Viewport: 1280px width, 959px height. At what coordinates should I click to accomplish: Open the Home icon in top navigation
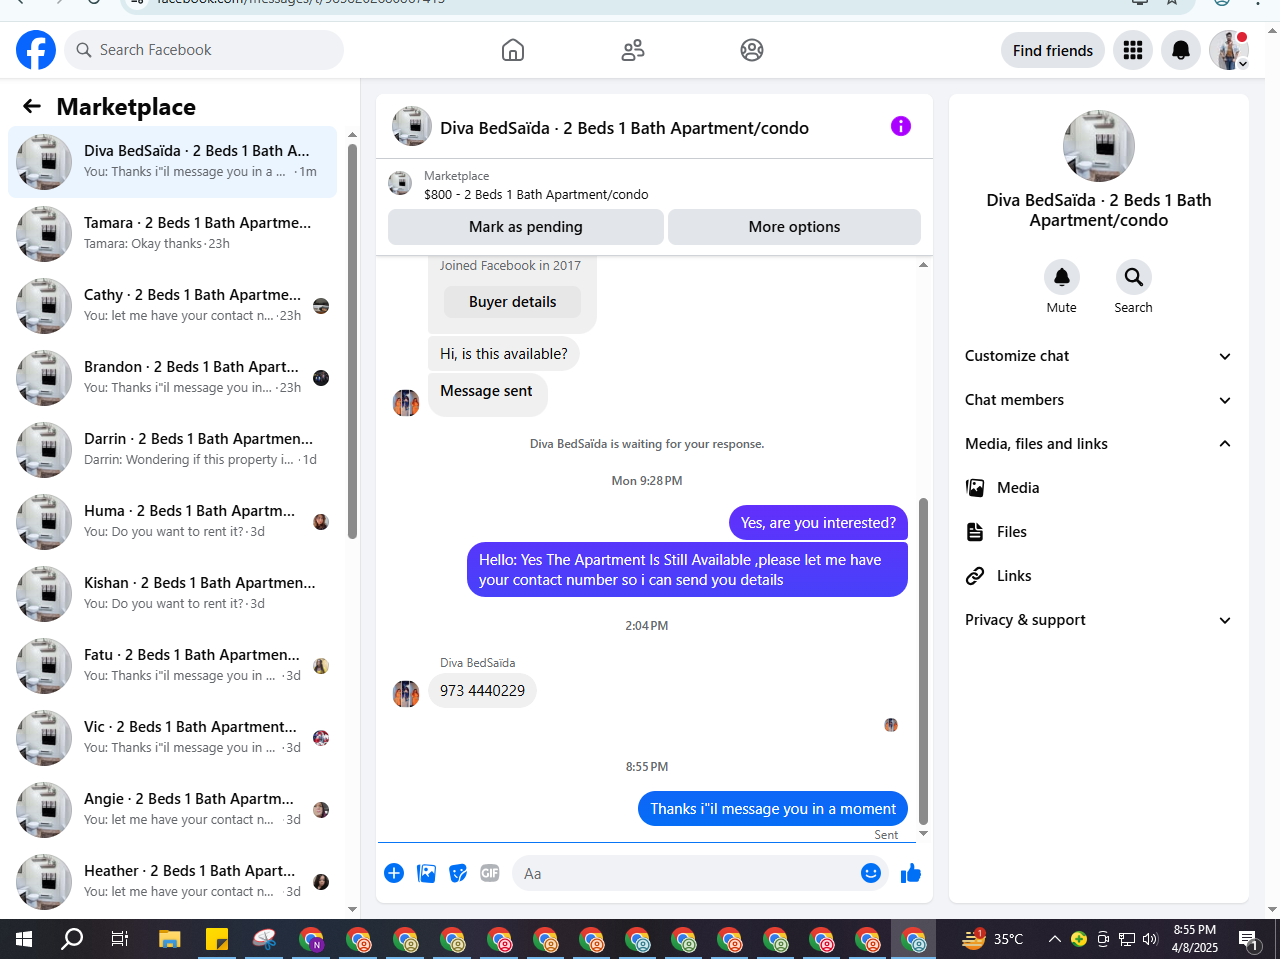pos(513,50)
